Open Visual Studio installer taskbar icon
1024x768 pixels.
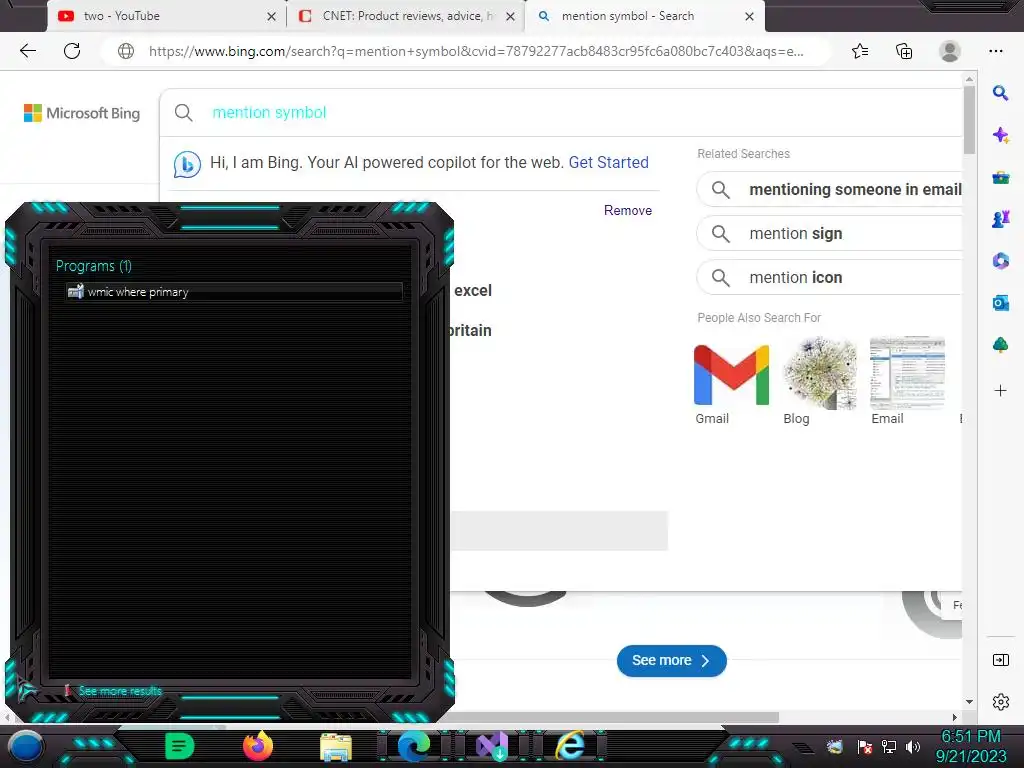[x=492, y=746]
